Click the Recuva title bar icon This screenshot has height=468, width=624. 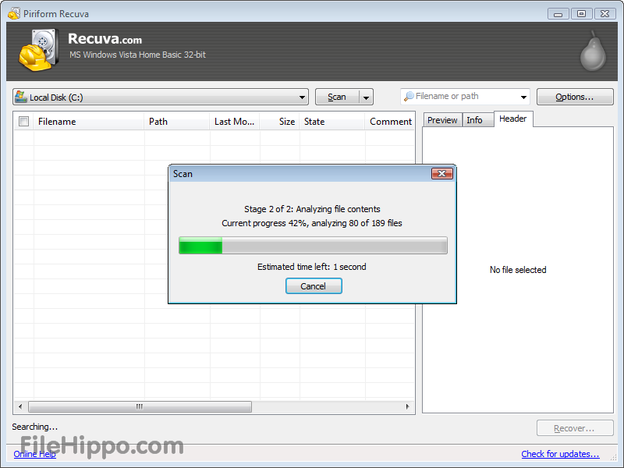tap(14, 14)
